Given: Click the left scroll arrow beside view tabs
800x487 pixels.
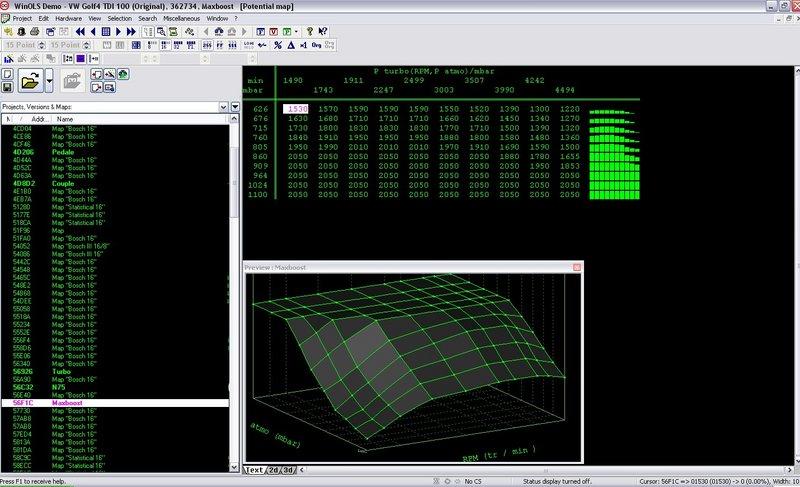Looking at the screenshot, I should click(x=302, y=470).
